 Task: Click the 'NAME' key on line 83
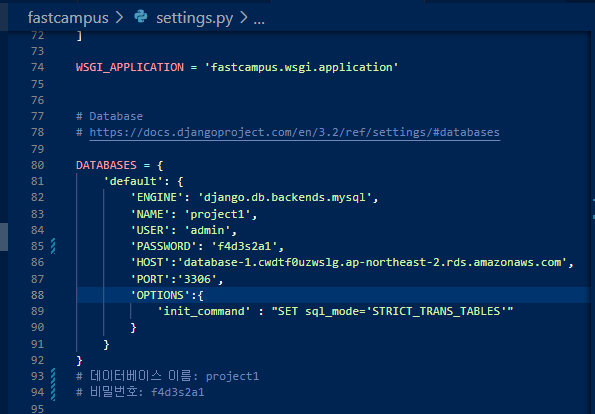click(x=150, y=214)
